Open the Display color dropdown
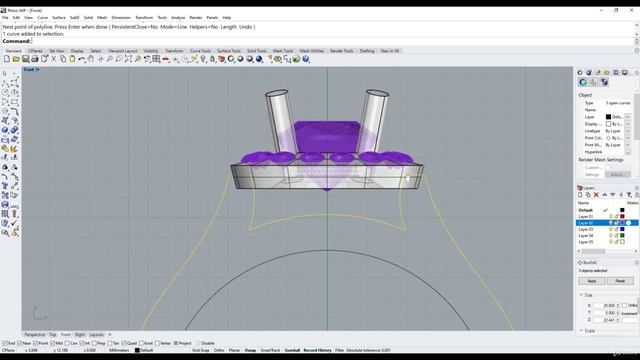This screenshot has width=640, height=360. pos(628,124)
